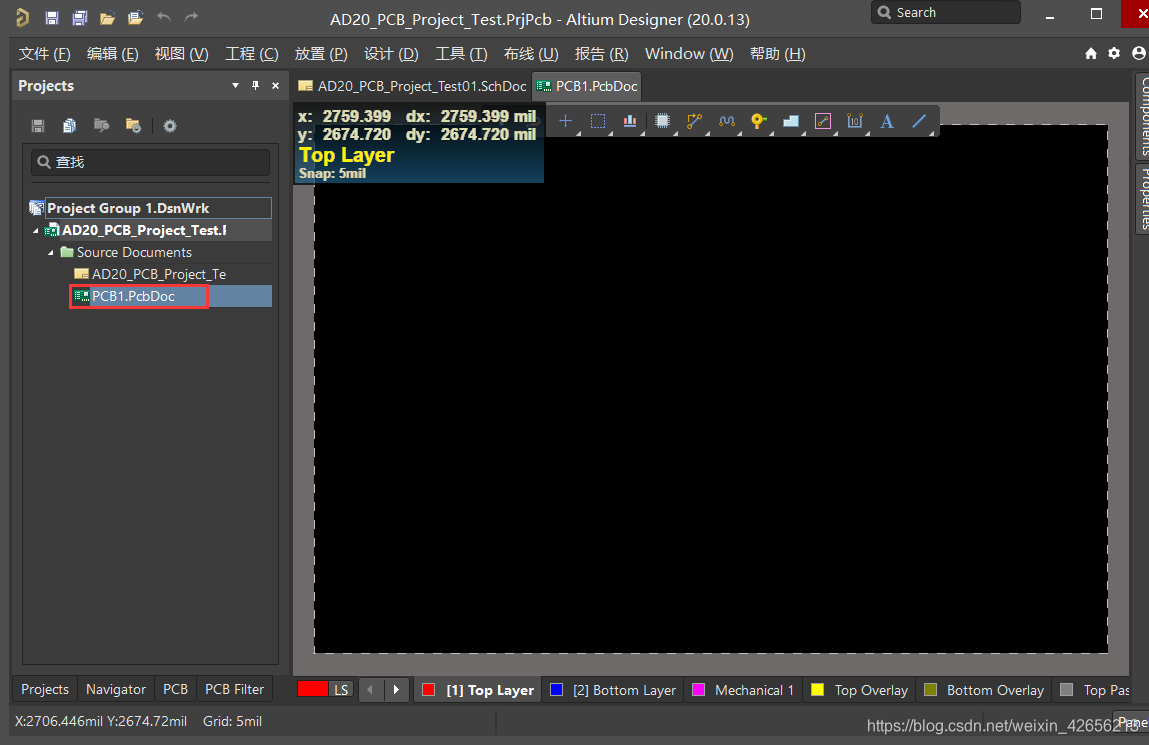Open the Components side panel tab
This screenshot has height=745, width=1149.
tap(1142, 115)
